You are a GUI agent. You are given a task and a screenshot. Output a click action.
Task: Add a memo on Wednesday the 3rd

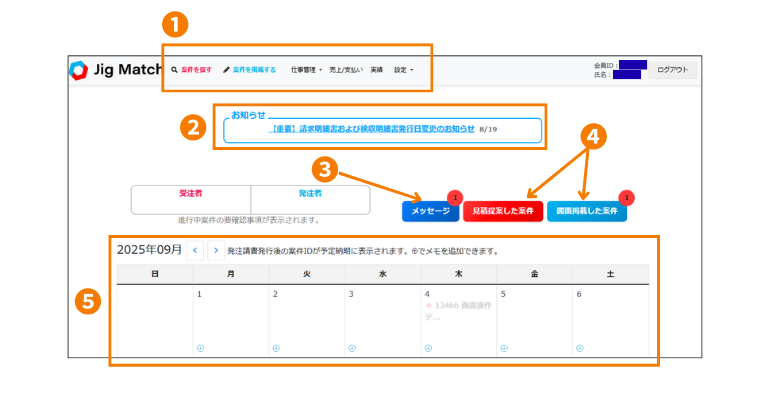point(352,348)
